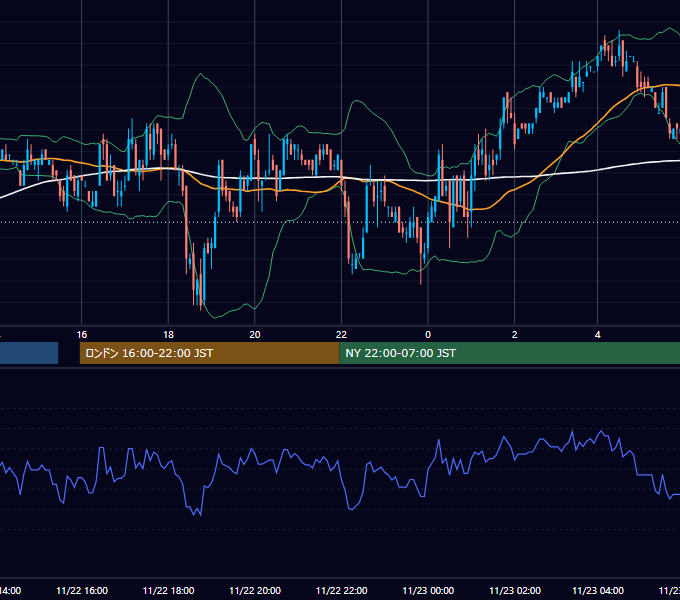Screen dimensions: 680x600
Task: Click the 4 hour axis label
Action: point(598,335)
